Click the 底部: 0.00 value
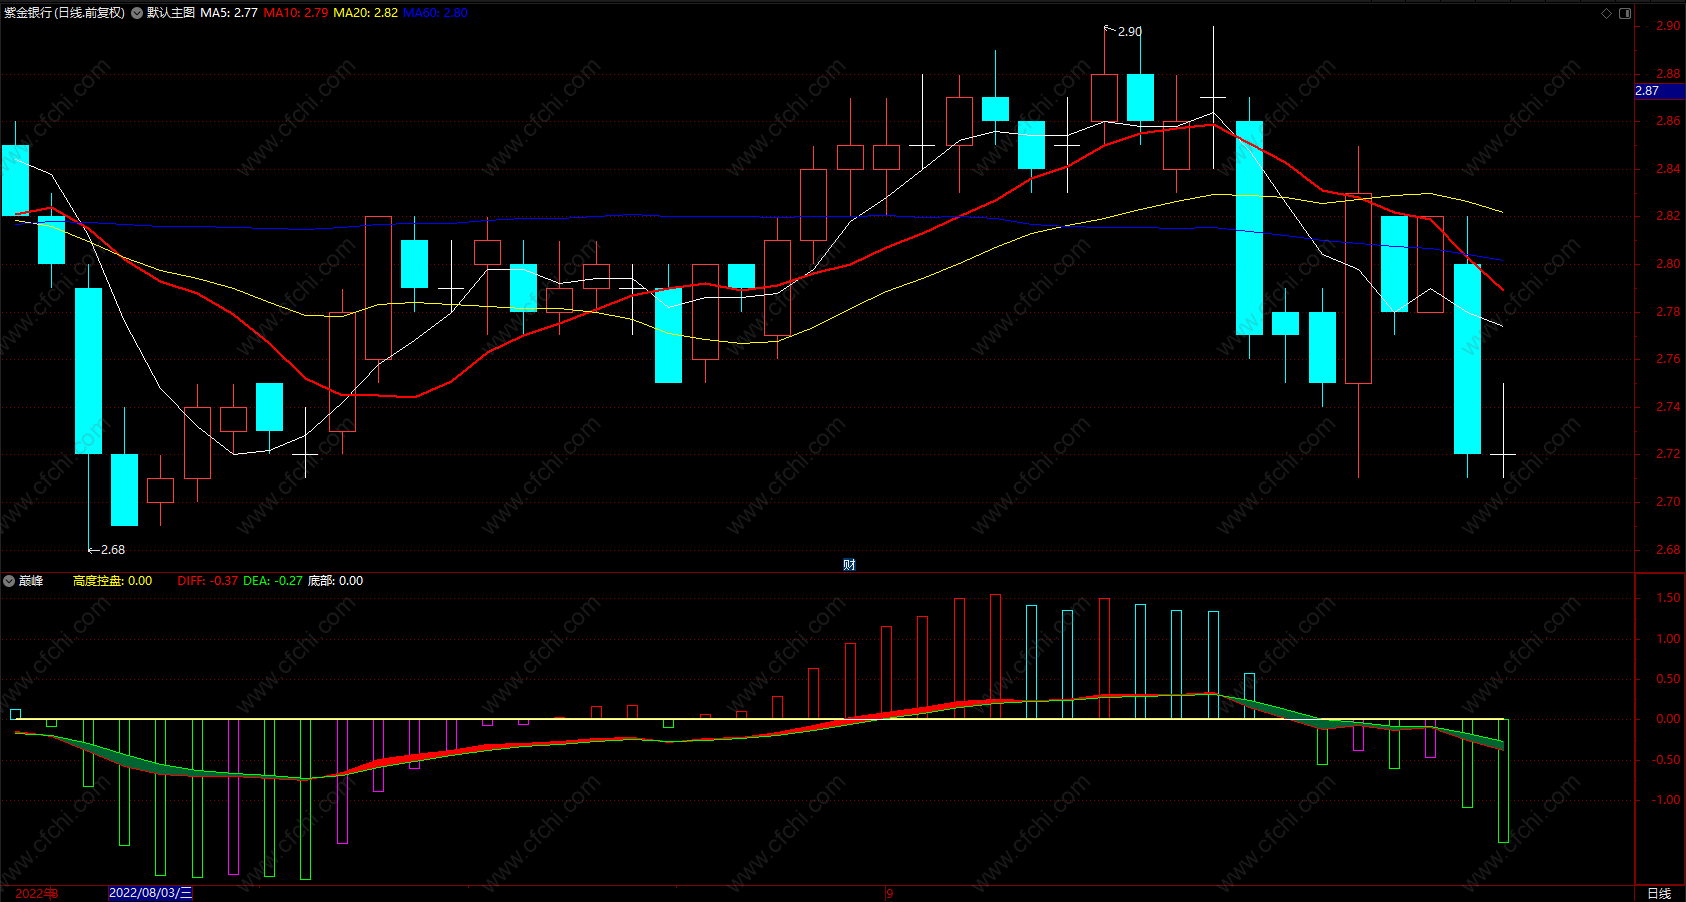The width and height of the screenshot is (1686, 902). pyautogui.click(x=336, y=581)
